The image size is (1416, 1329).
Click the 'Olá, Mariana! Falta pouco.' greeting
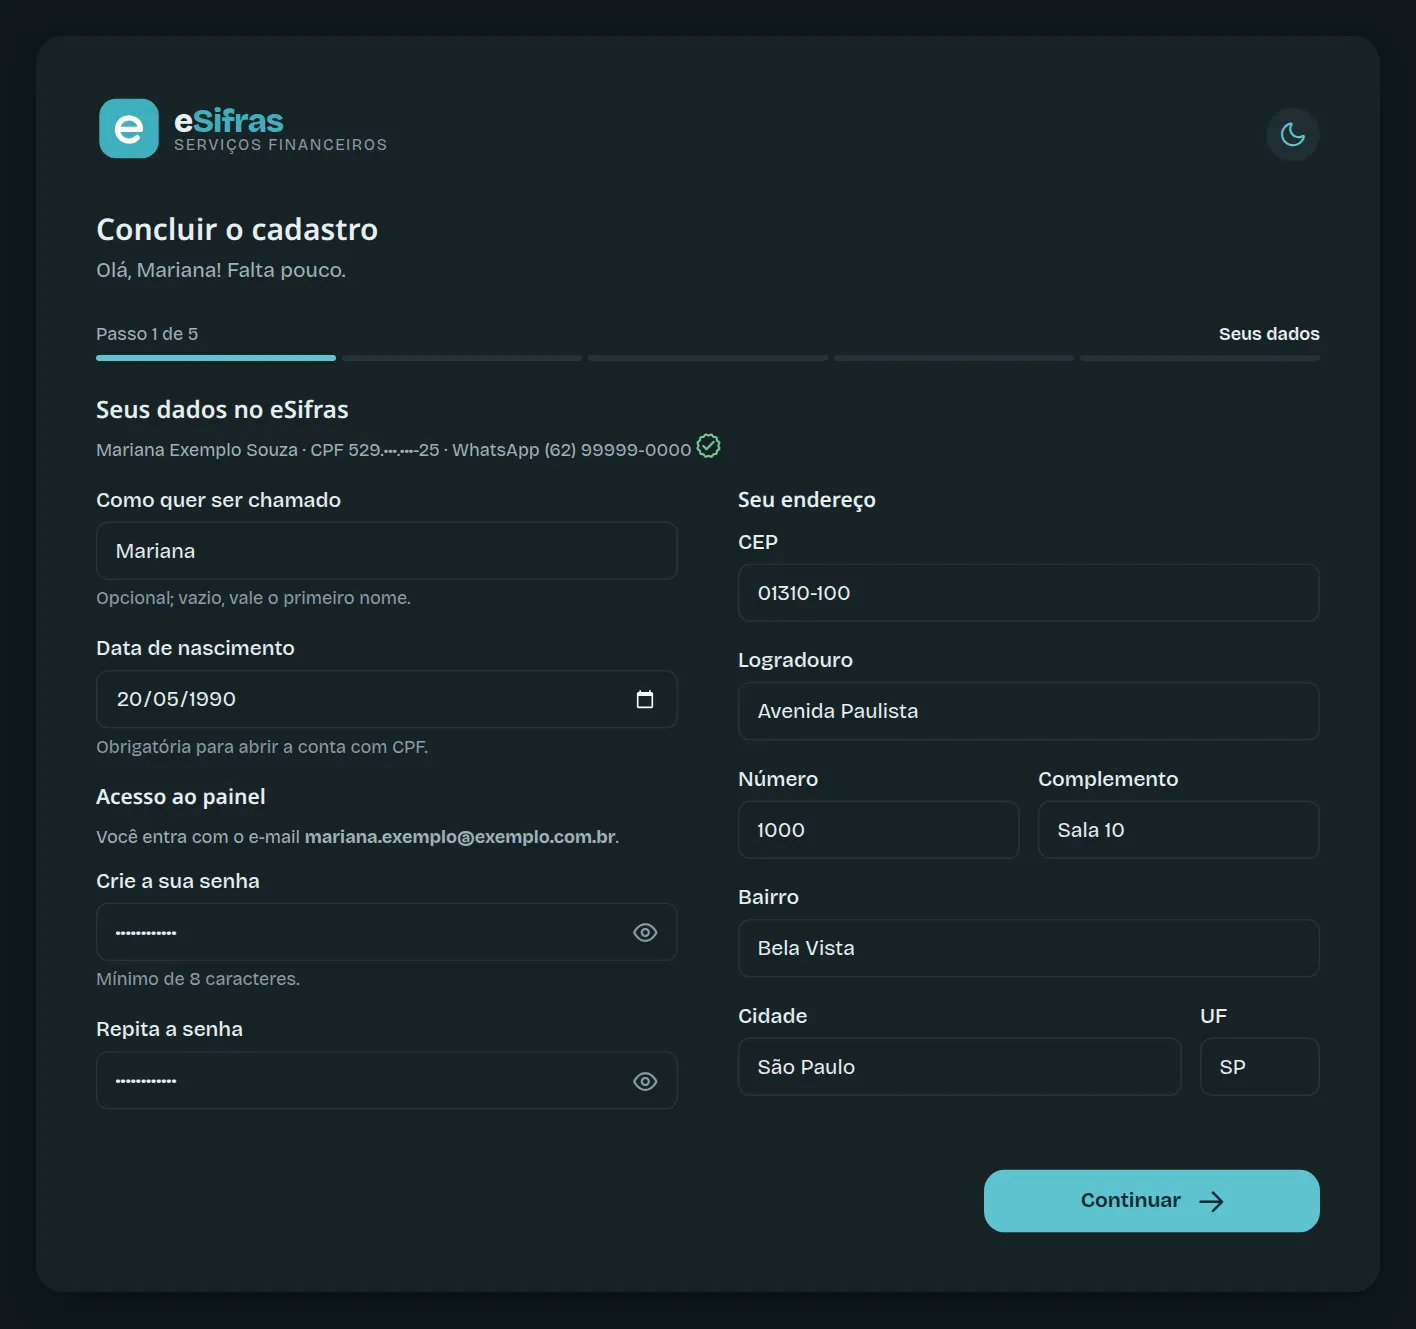(221, 270)
